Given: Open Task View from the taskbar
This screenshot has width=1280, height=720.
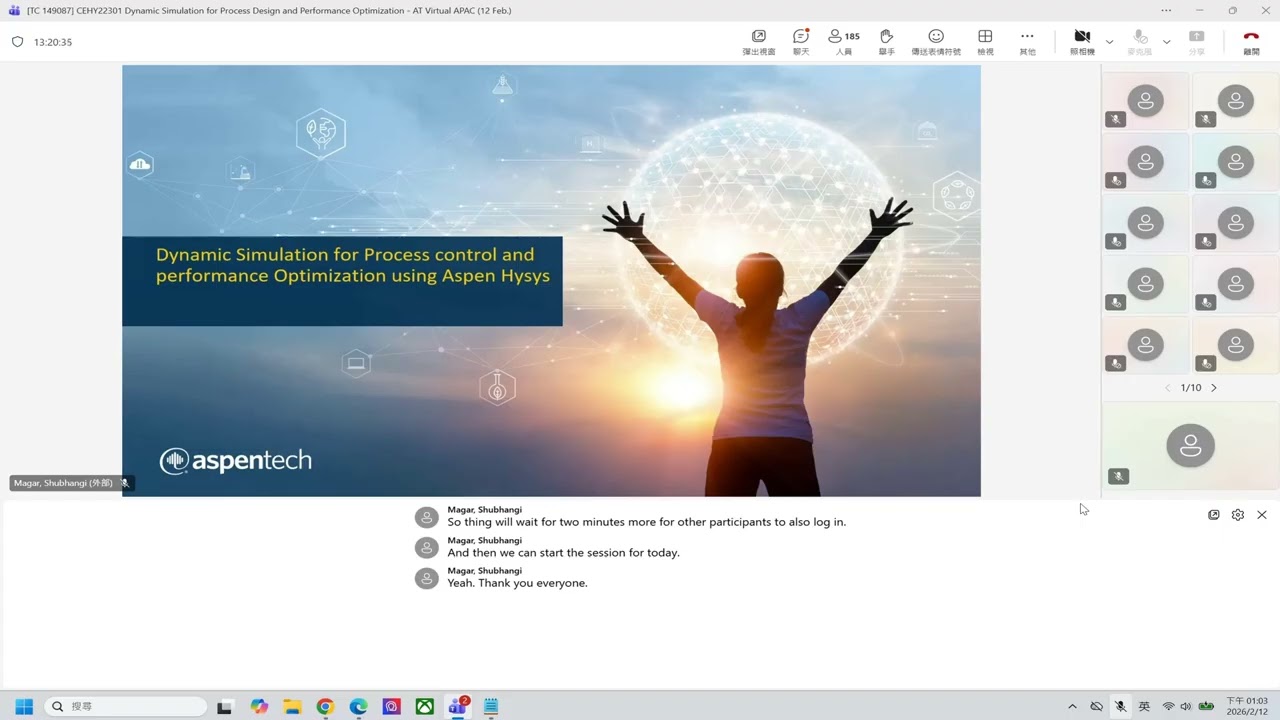Looking at the screenshot, I should pos(225,707).
